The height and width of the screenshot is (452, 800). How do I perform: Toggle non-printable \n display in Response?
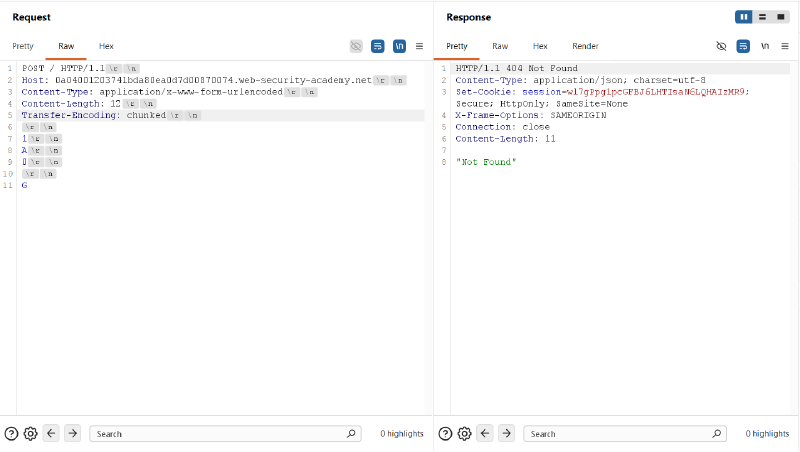click(765, 46)
